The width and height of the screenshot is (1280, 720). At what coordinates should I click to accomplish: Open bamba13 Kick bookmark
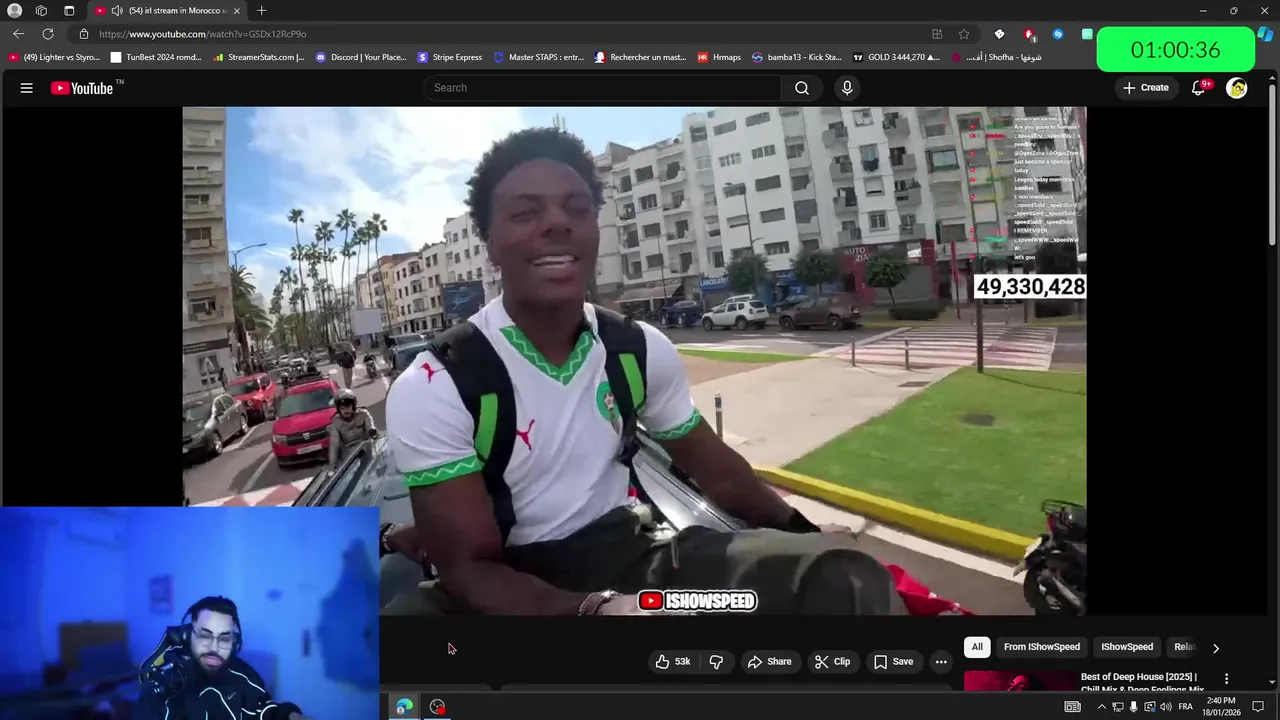pyautogui.click(x=797, y=57)
